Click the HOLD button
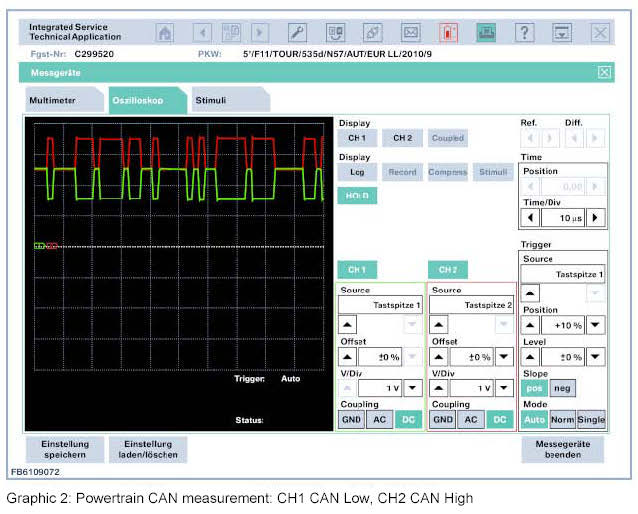 point(357,197)
